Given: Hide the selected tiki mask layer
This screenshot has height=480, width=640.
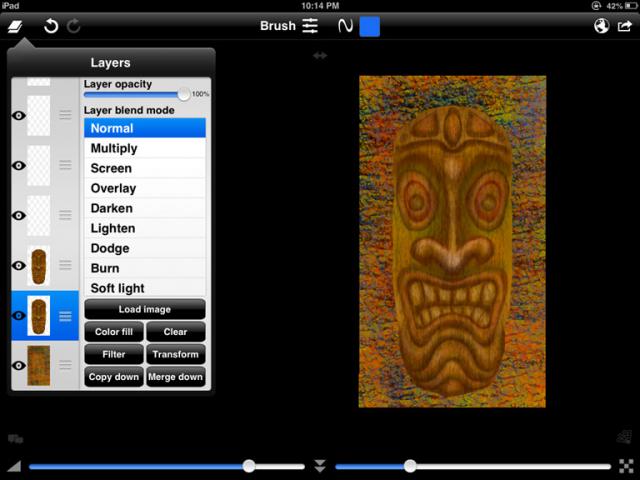Looking at the screenshot, I should 18,316.
